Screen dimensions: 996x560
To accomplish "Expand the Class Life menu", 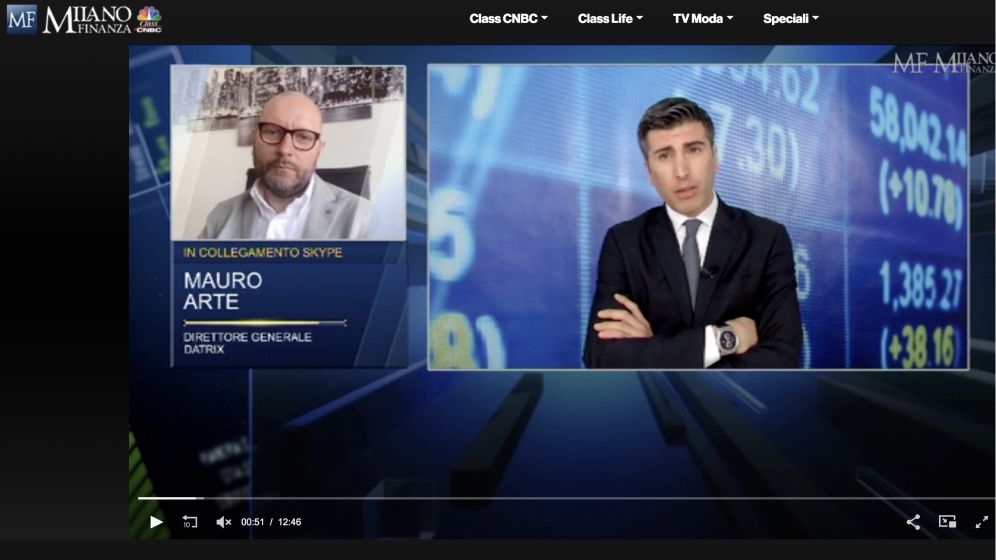I will point(610,19).
